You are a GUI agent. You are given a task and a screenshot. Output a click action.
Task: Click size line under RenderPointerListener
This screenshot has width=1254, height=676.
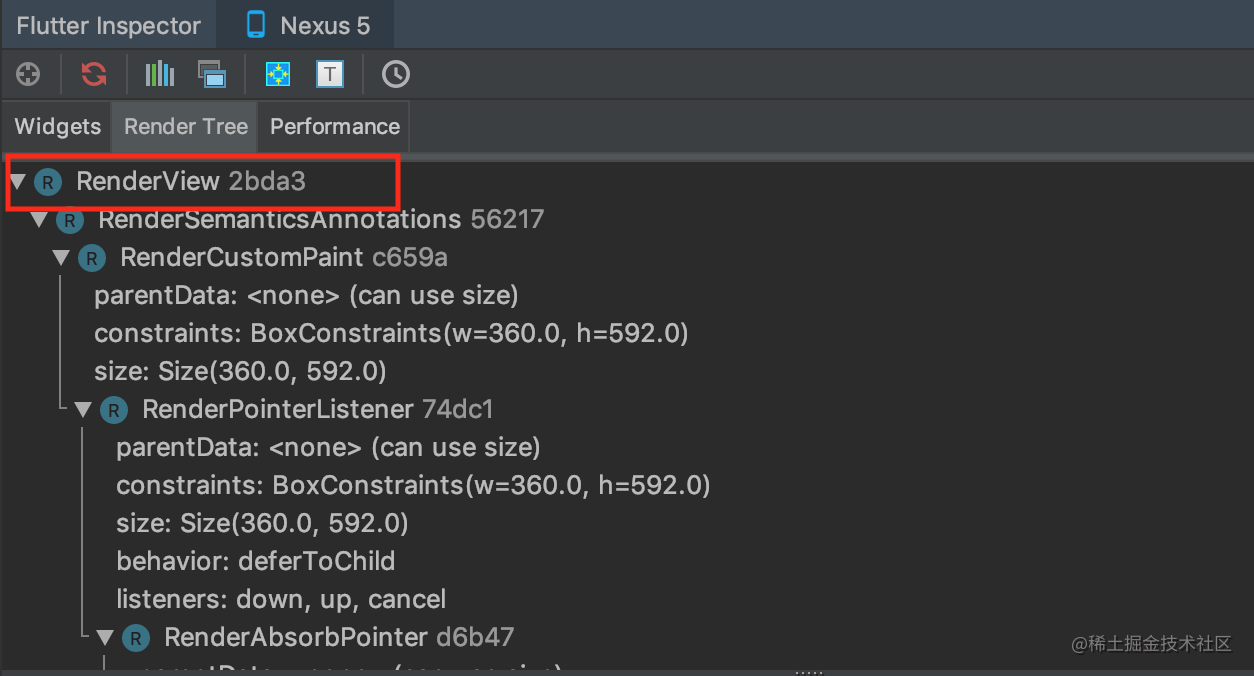point(262,523)
